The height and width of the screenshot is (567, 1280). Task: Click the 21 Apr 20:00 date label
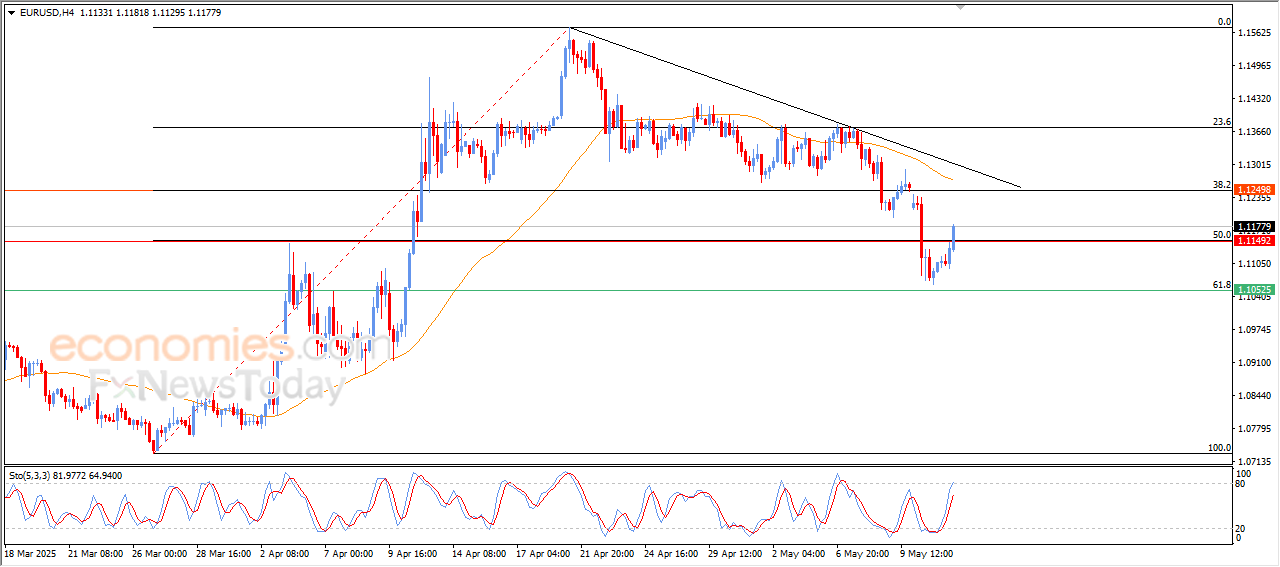(x=609, y=552)
